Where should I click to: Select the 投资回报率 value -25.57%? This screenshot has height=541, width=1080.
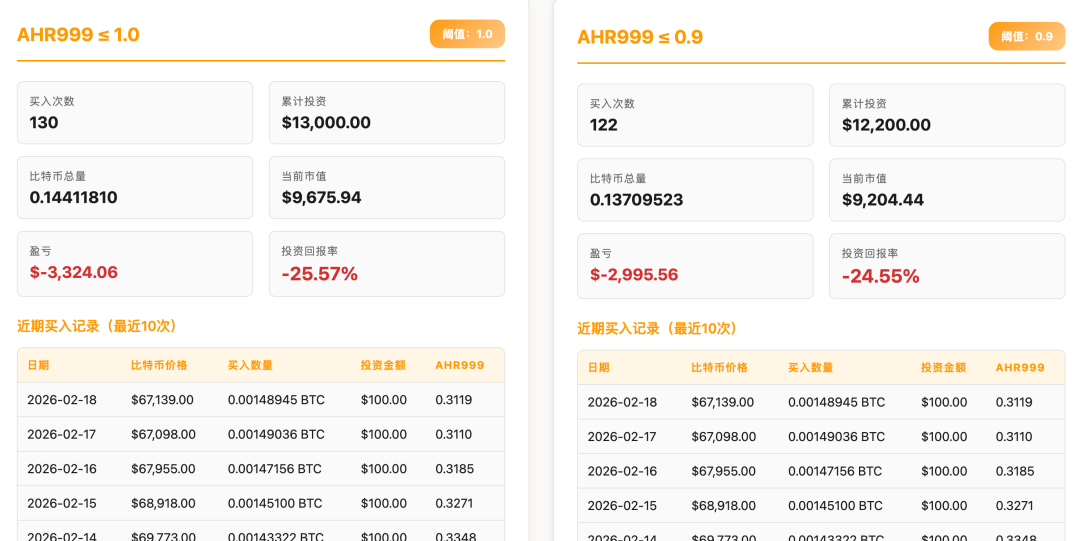click(319, 274)
